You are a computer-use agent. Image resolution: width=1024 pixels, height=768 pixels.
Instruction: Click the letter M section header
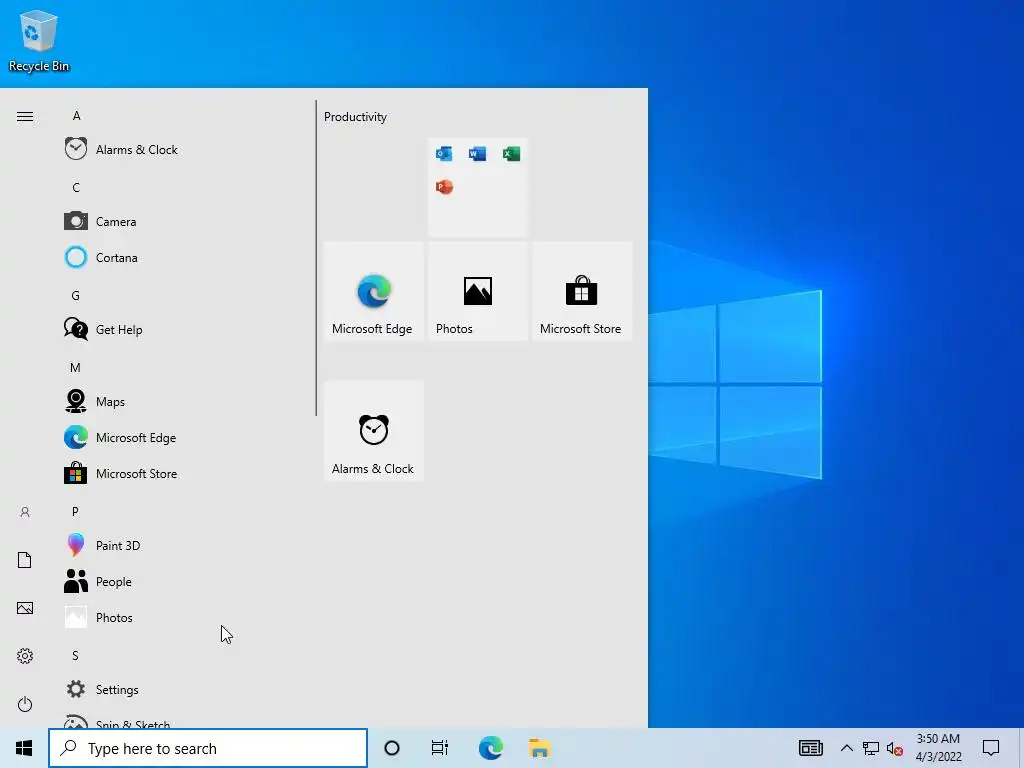(x=75, y=368)
